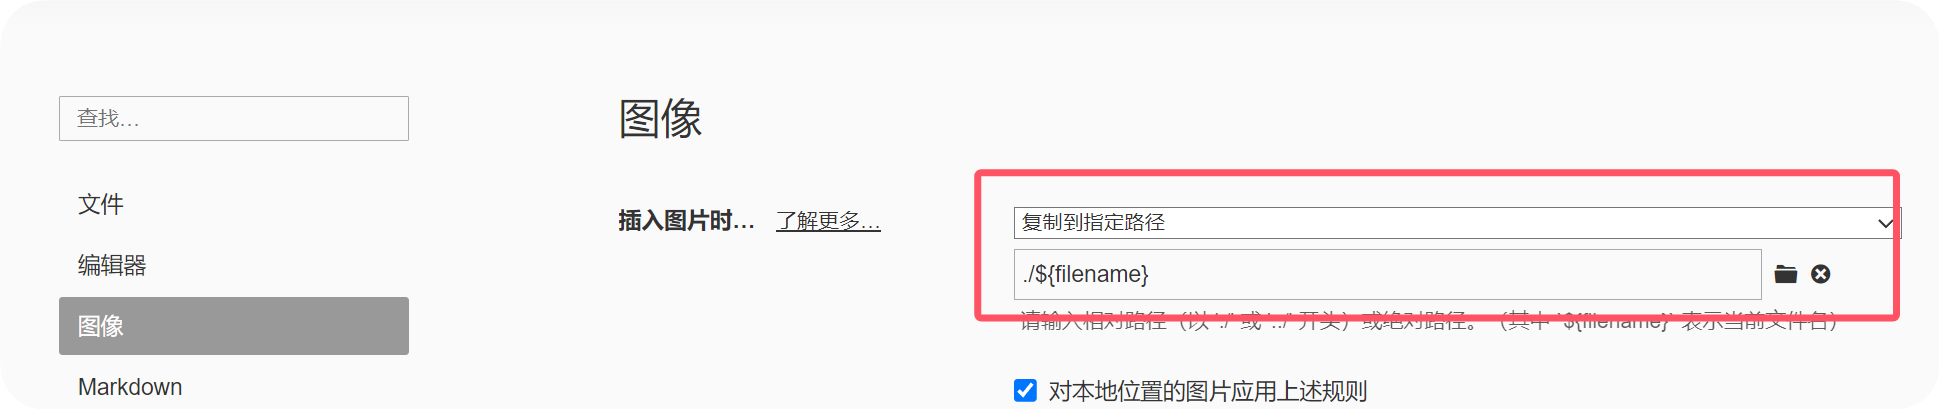Switch to the Markdown settings category

130,387
